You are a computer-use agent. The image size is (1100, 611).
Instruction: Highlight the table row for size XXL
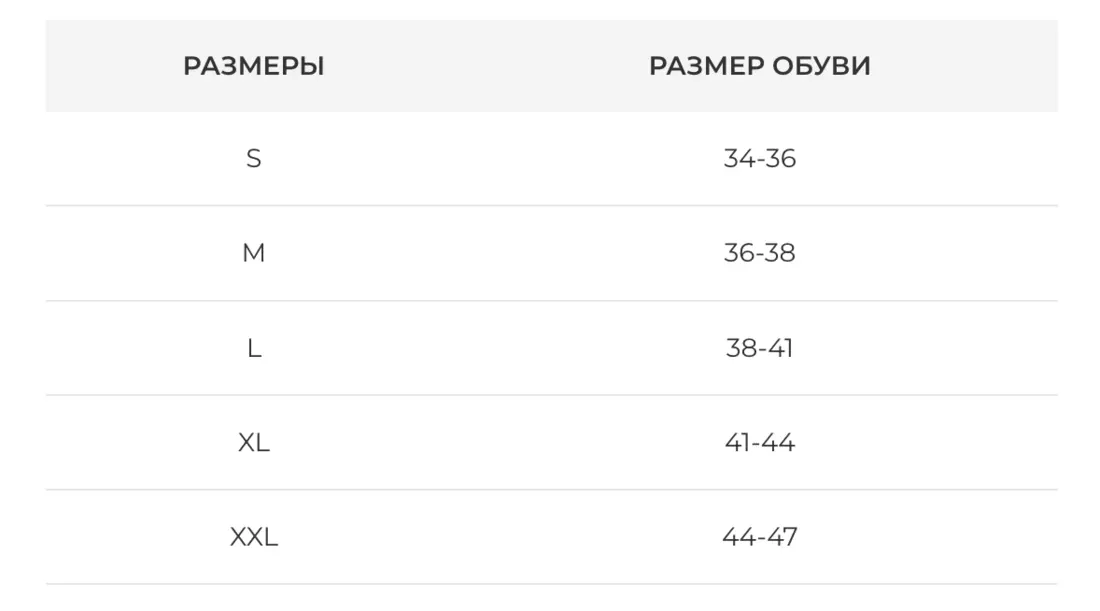pyautogui.click(x=500, y=537)
